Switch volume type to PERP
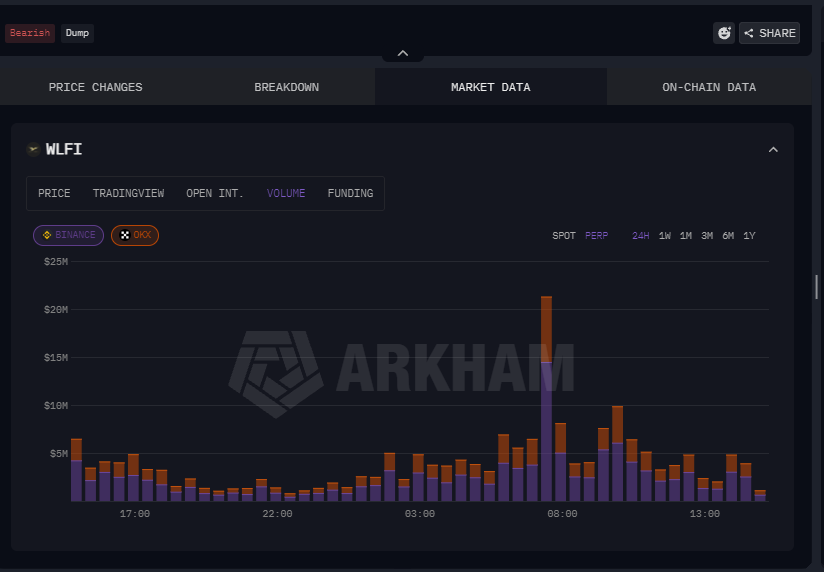The width and height of the screenshot is (824, 572). click(596, 236)
